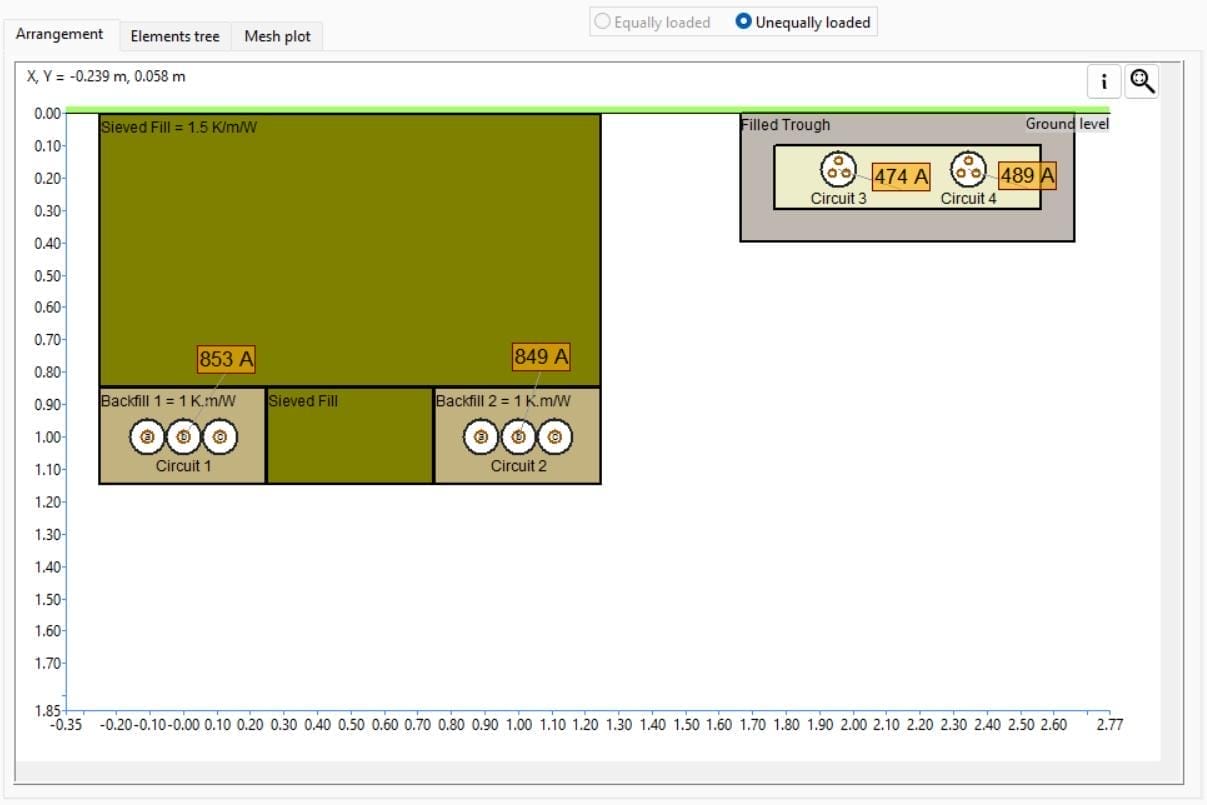Select the Circuit 3 trefoil cable icon
The height and width of the screenshot is (805, 1207).
(838, 169)
